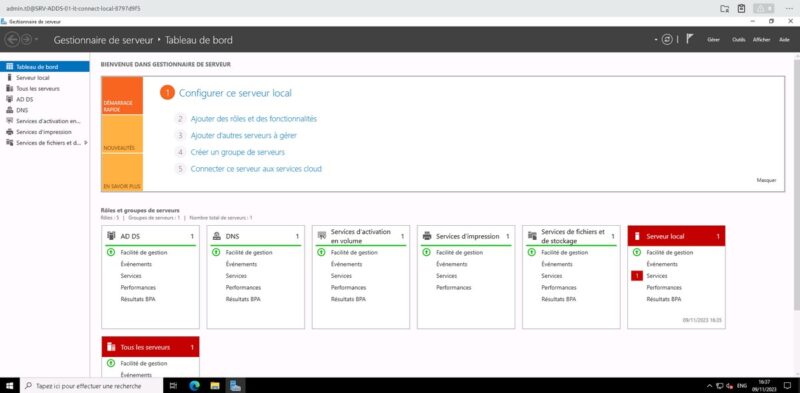Click Connecter ce serveur aux services cloud
This screenshot has width=800, height=393.
[256, 169]
